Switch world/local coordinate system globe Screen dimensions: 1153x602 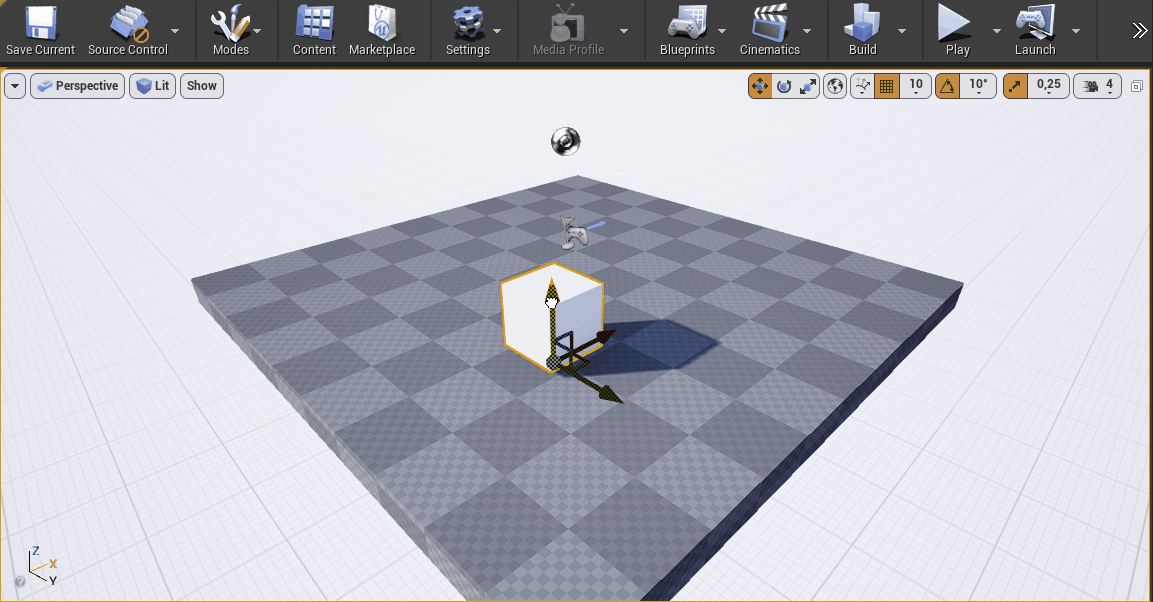[x=835, y=87]
